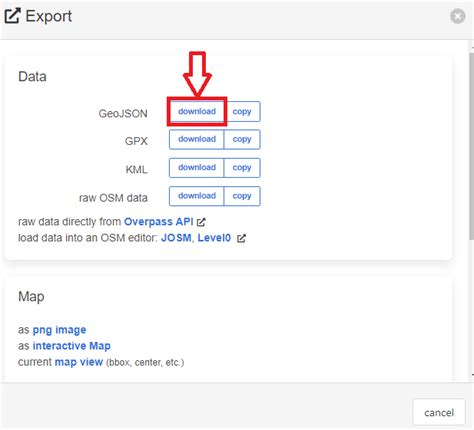Download the KML file
The image size is (474, 430).
pyautogui.click(x=197, y=168)
